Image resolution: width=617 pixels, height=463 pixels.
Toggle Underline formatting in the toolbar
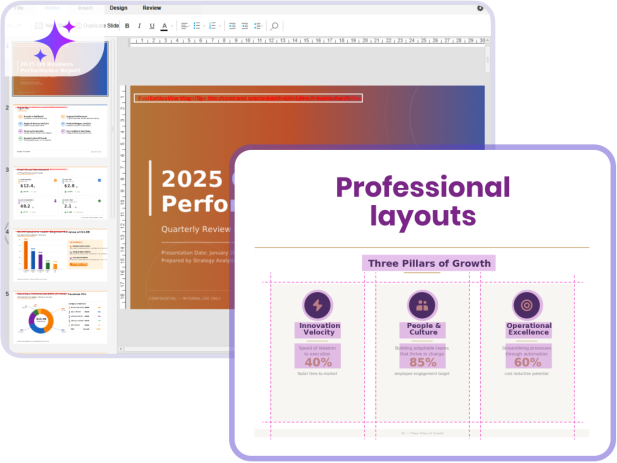point(152,26)
